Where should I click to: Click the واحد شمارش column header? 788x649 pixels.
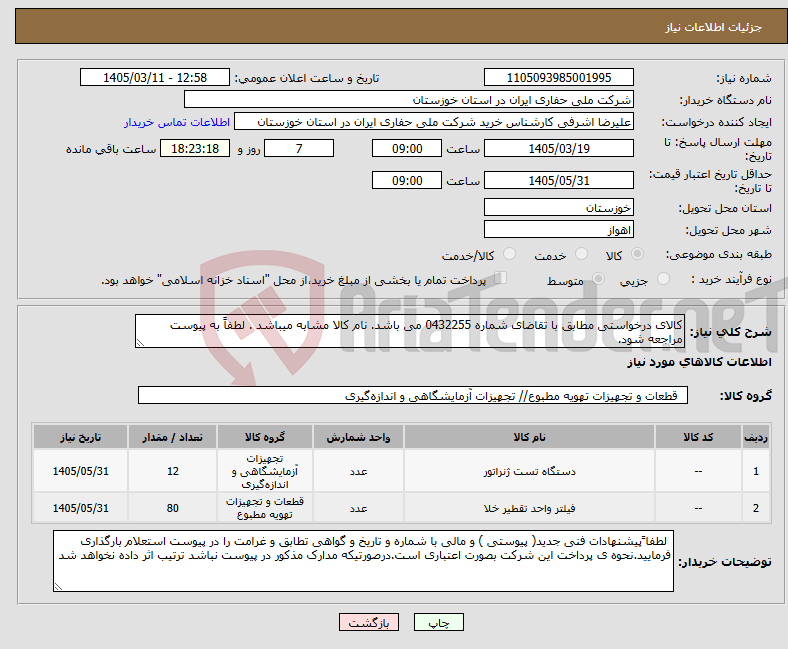coord(358,437)
